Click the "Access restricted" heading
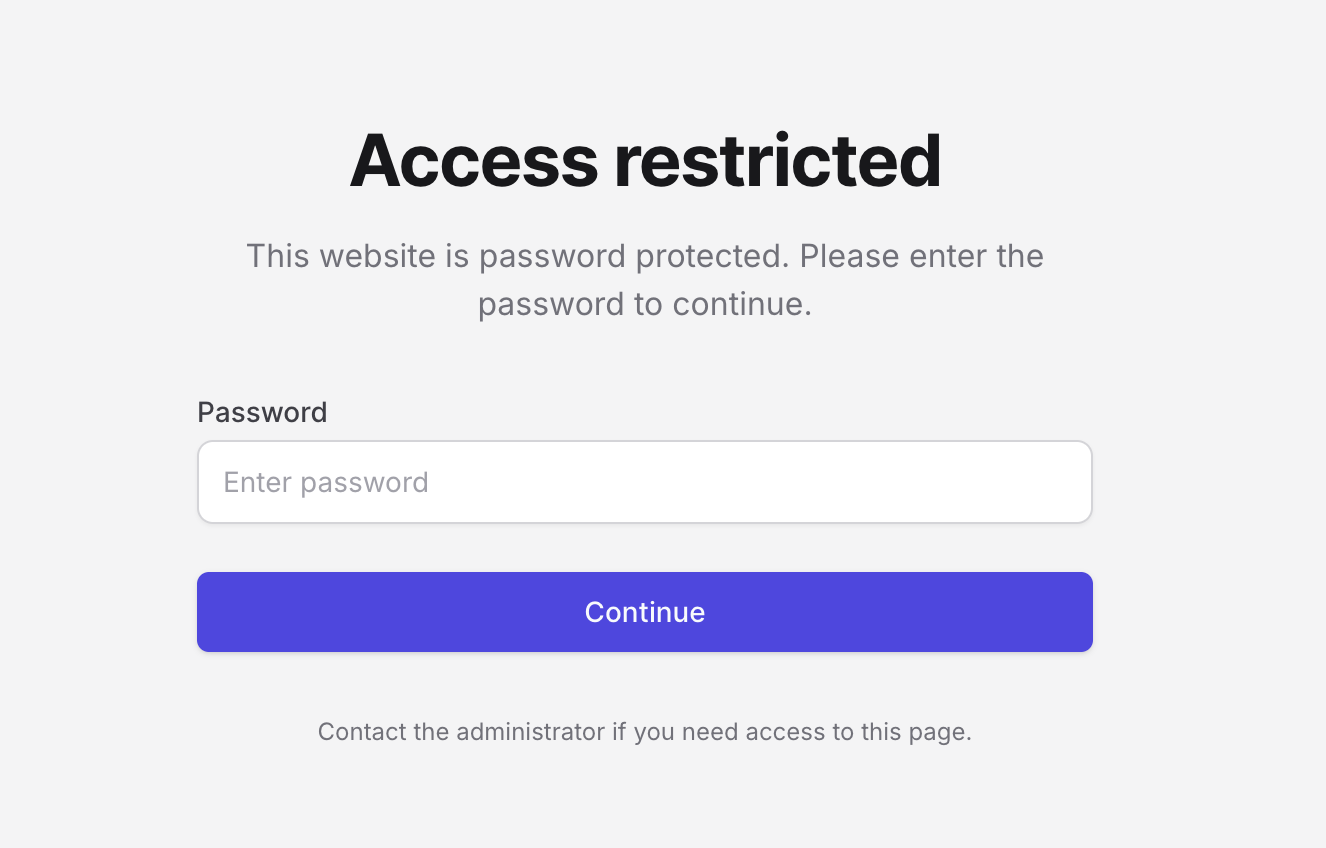Screen dimensions: 1326x848 click(x=645, y=160)
